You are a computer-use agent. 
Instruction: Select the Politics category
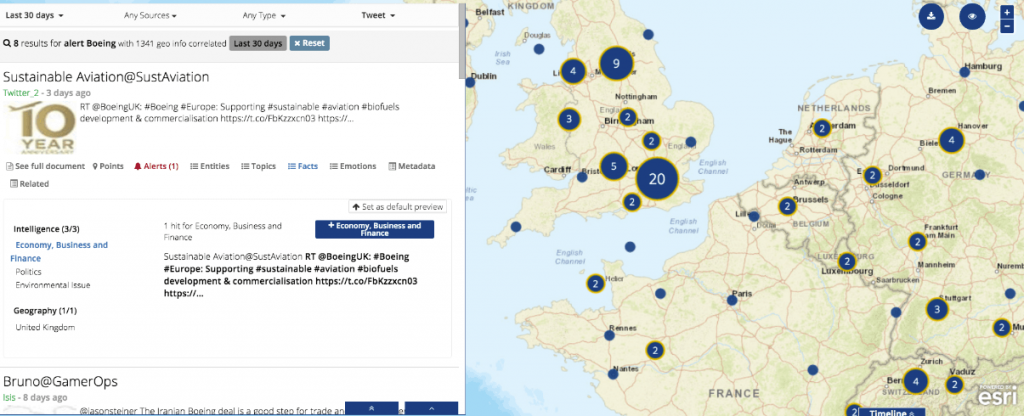pos(29,271)
